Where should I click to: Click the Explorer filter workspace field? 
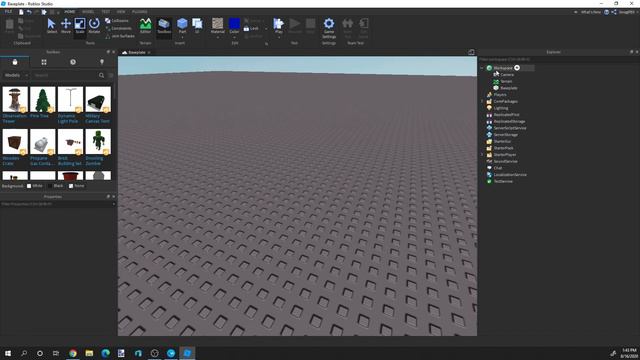point(558,59)
